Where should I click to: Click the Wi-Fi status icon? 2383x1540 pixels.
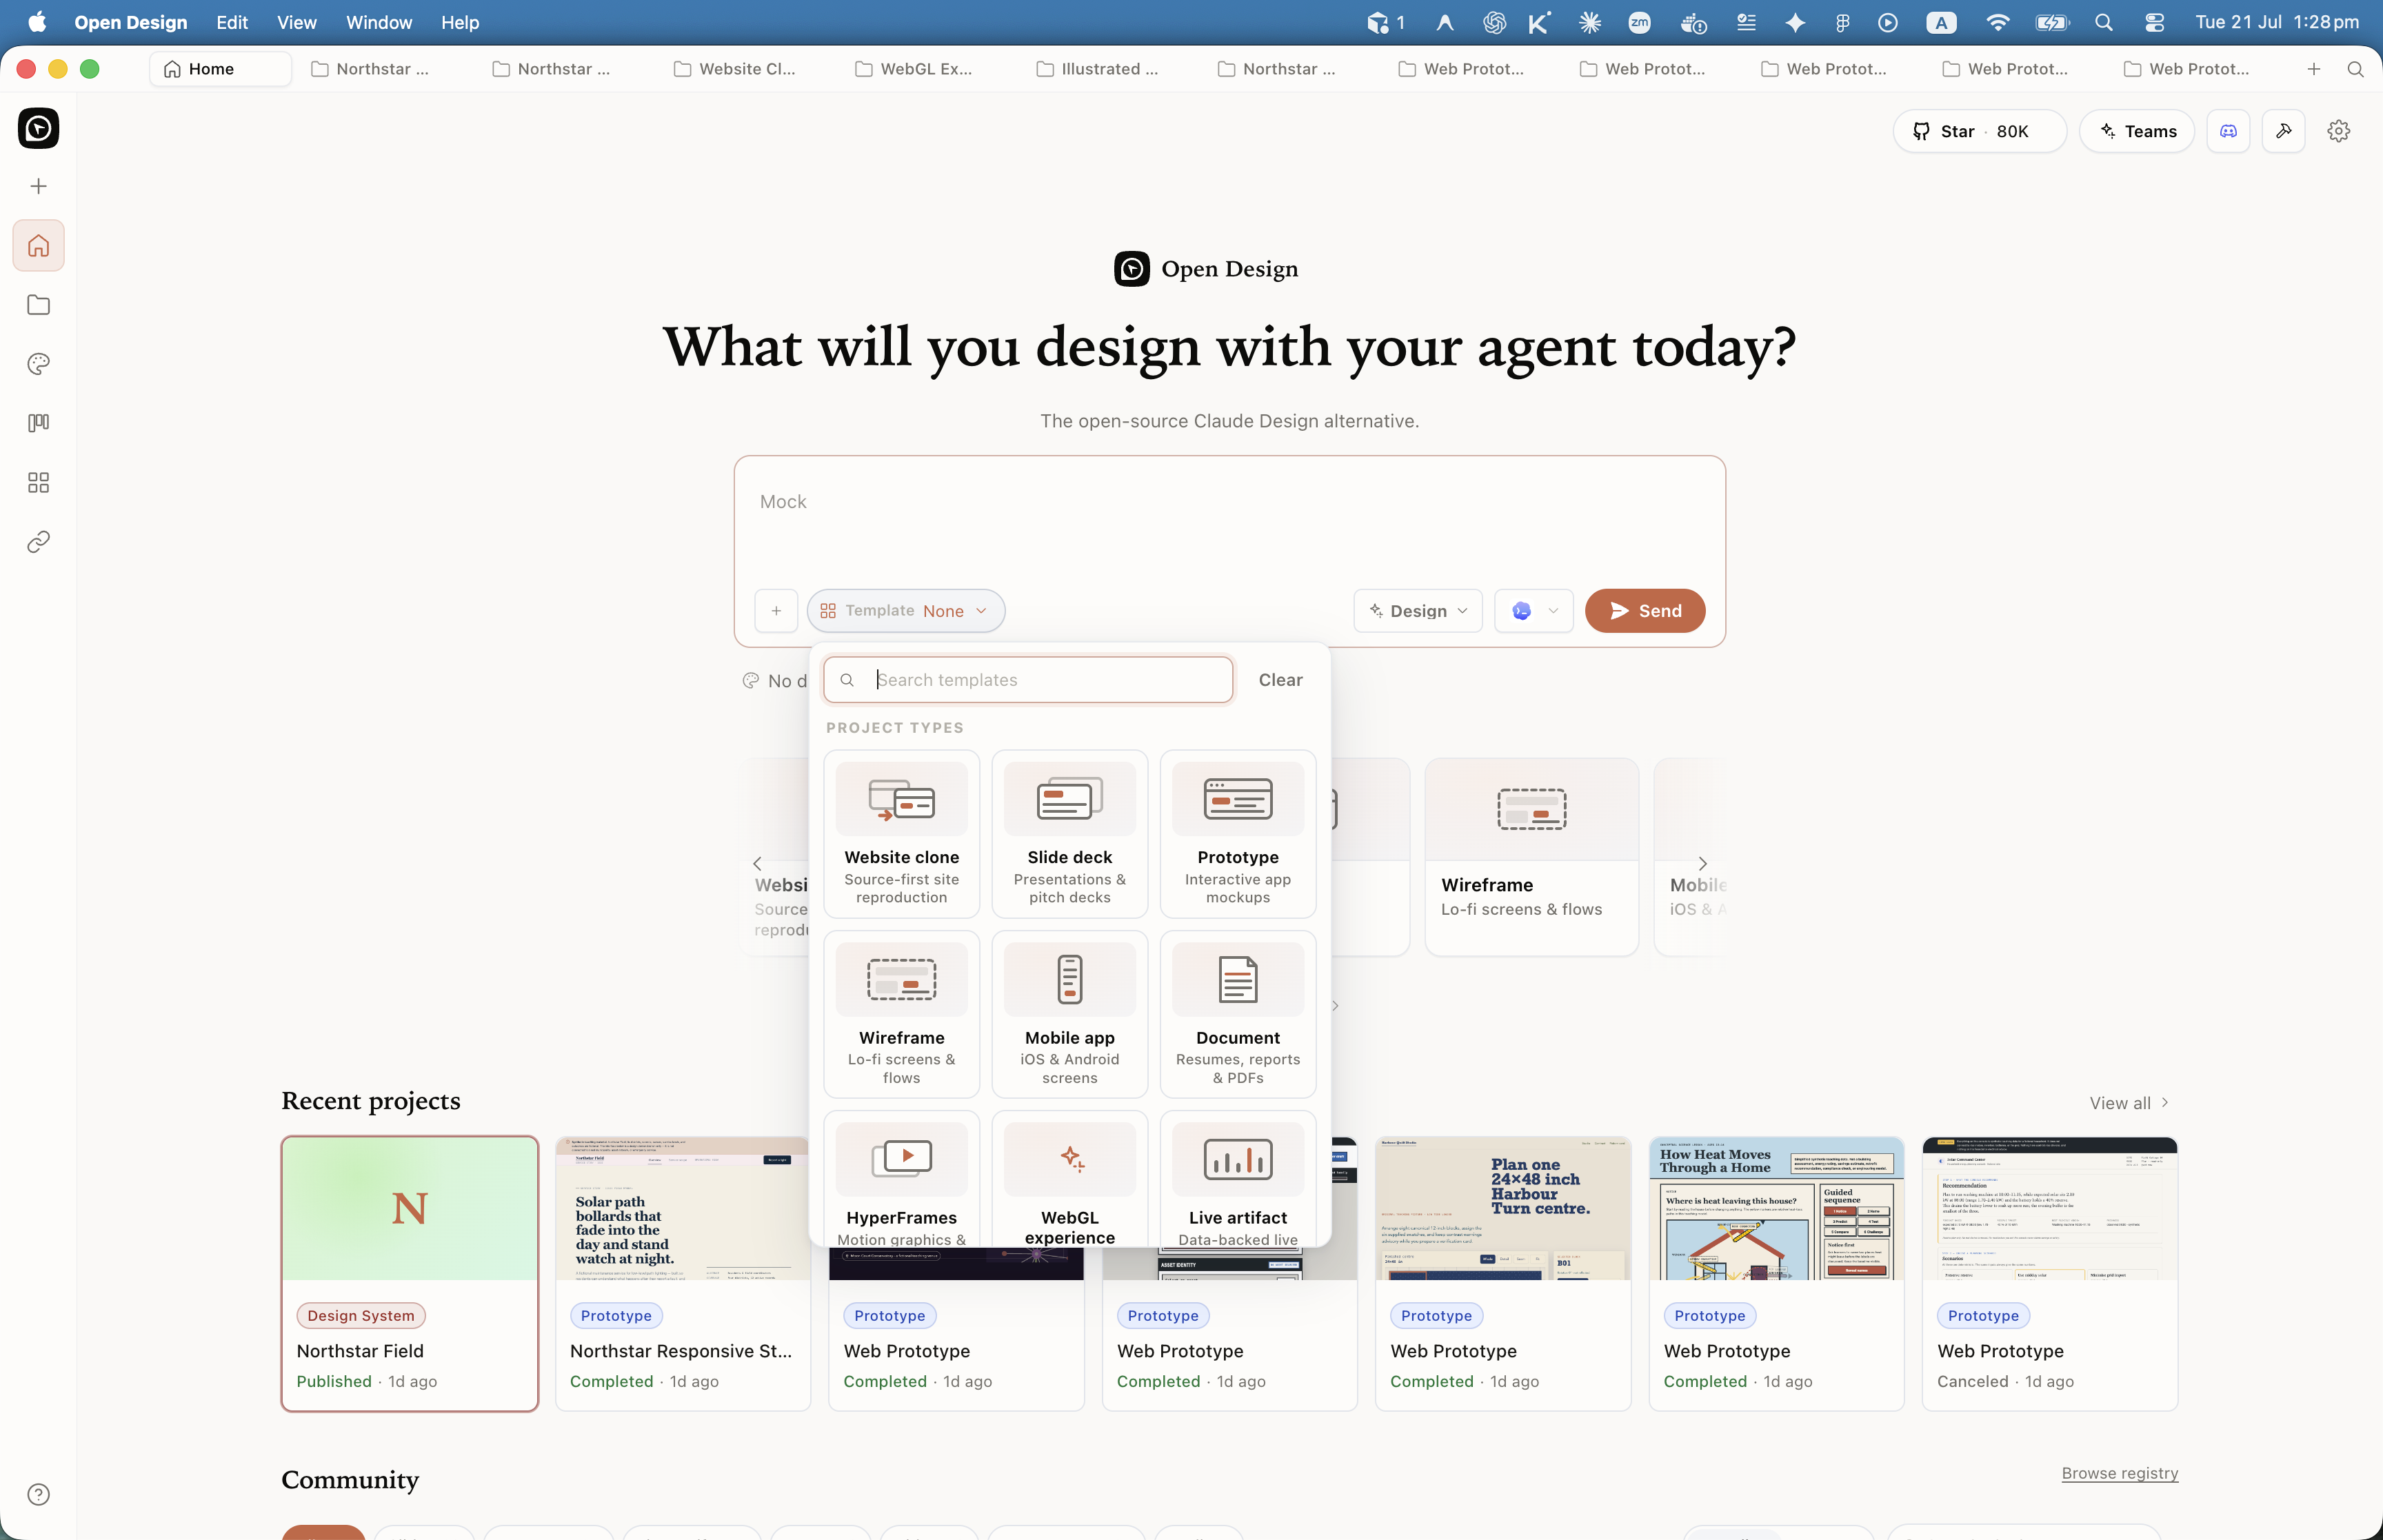coord(1998,22)
